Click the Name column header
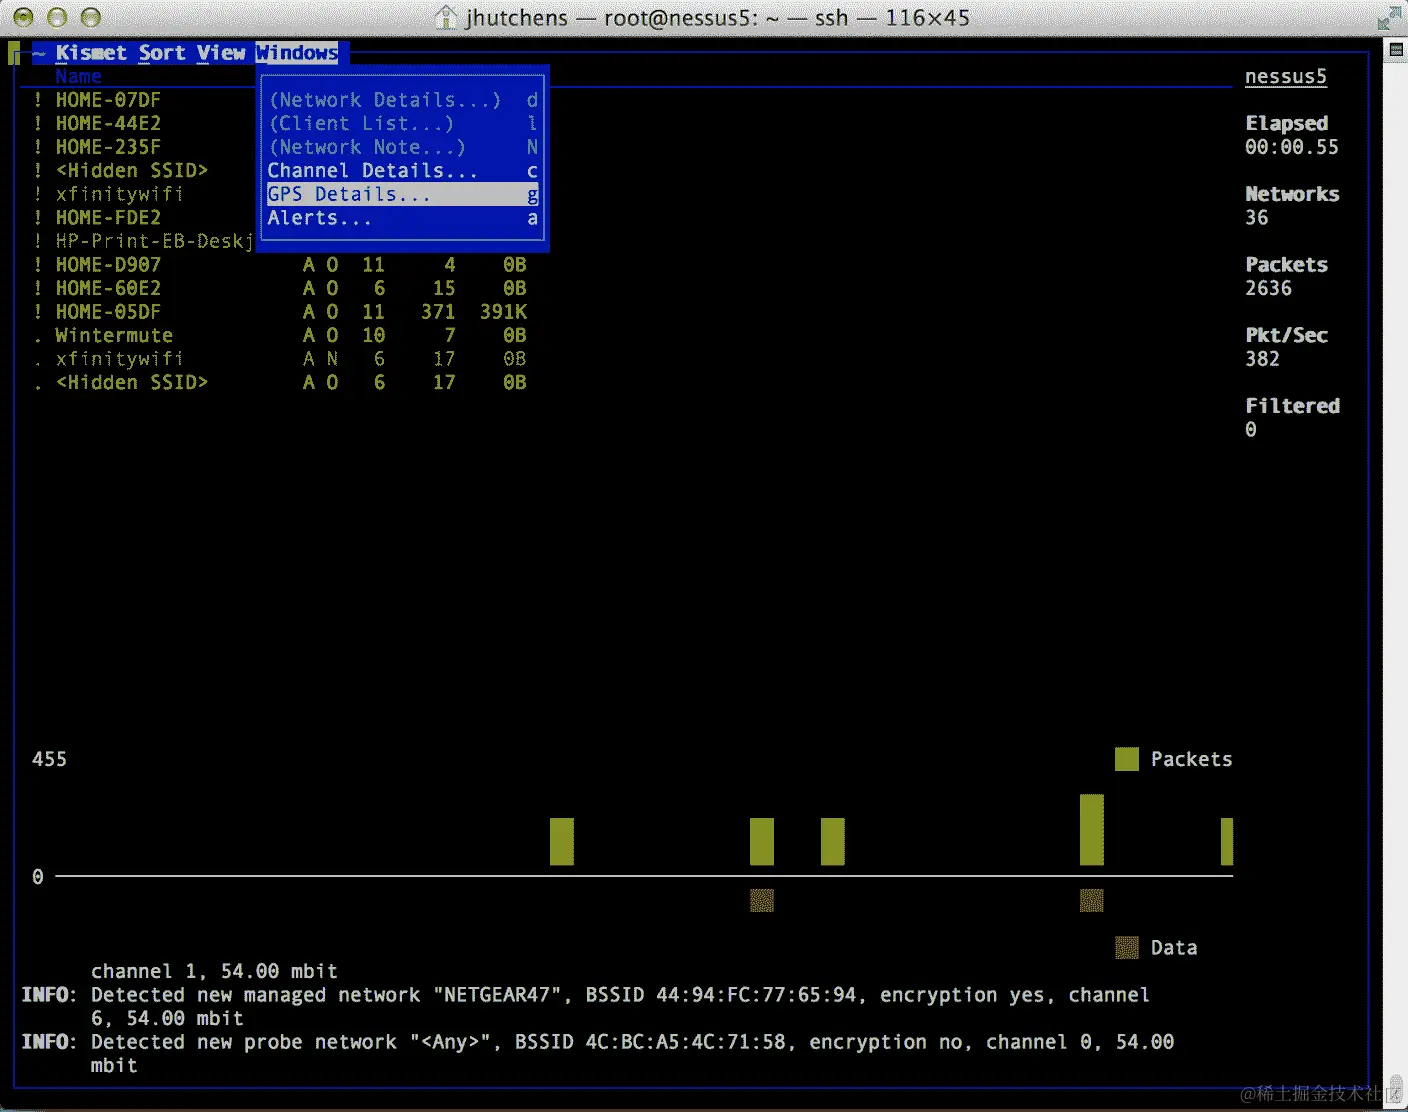1408x1112 pixels. (x=78, y=77)
